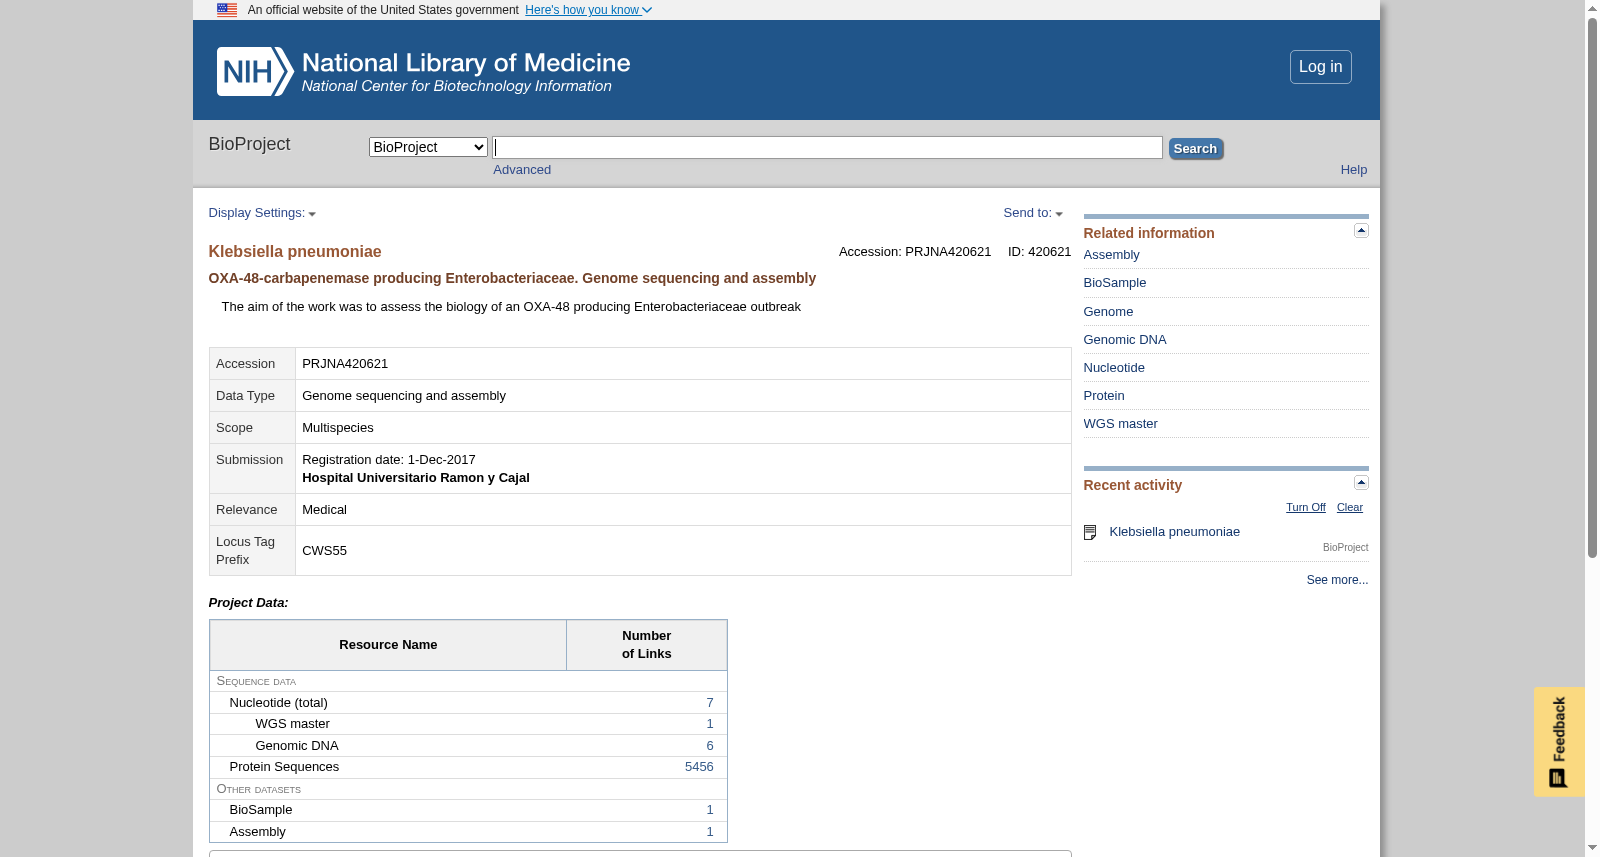Open the related BioSample link

1115,283
